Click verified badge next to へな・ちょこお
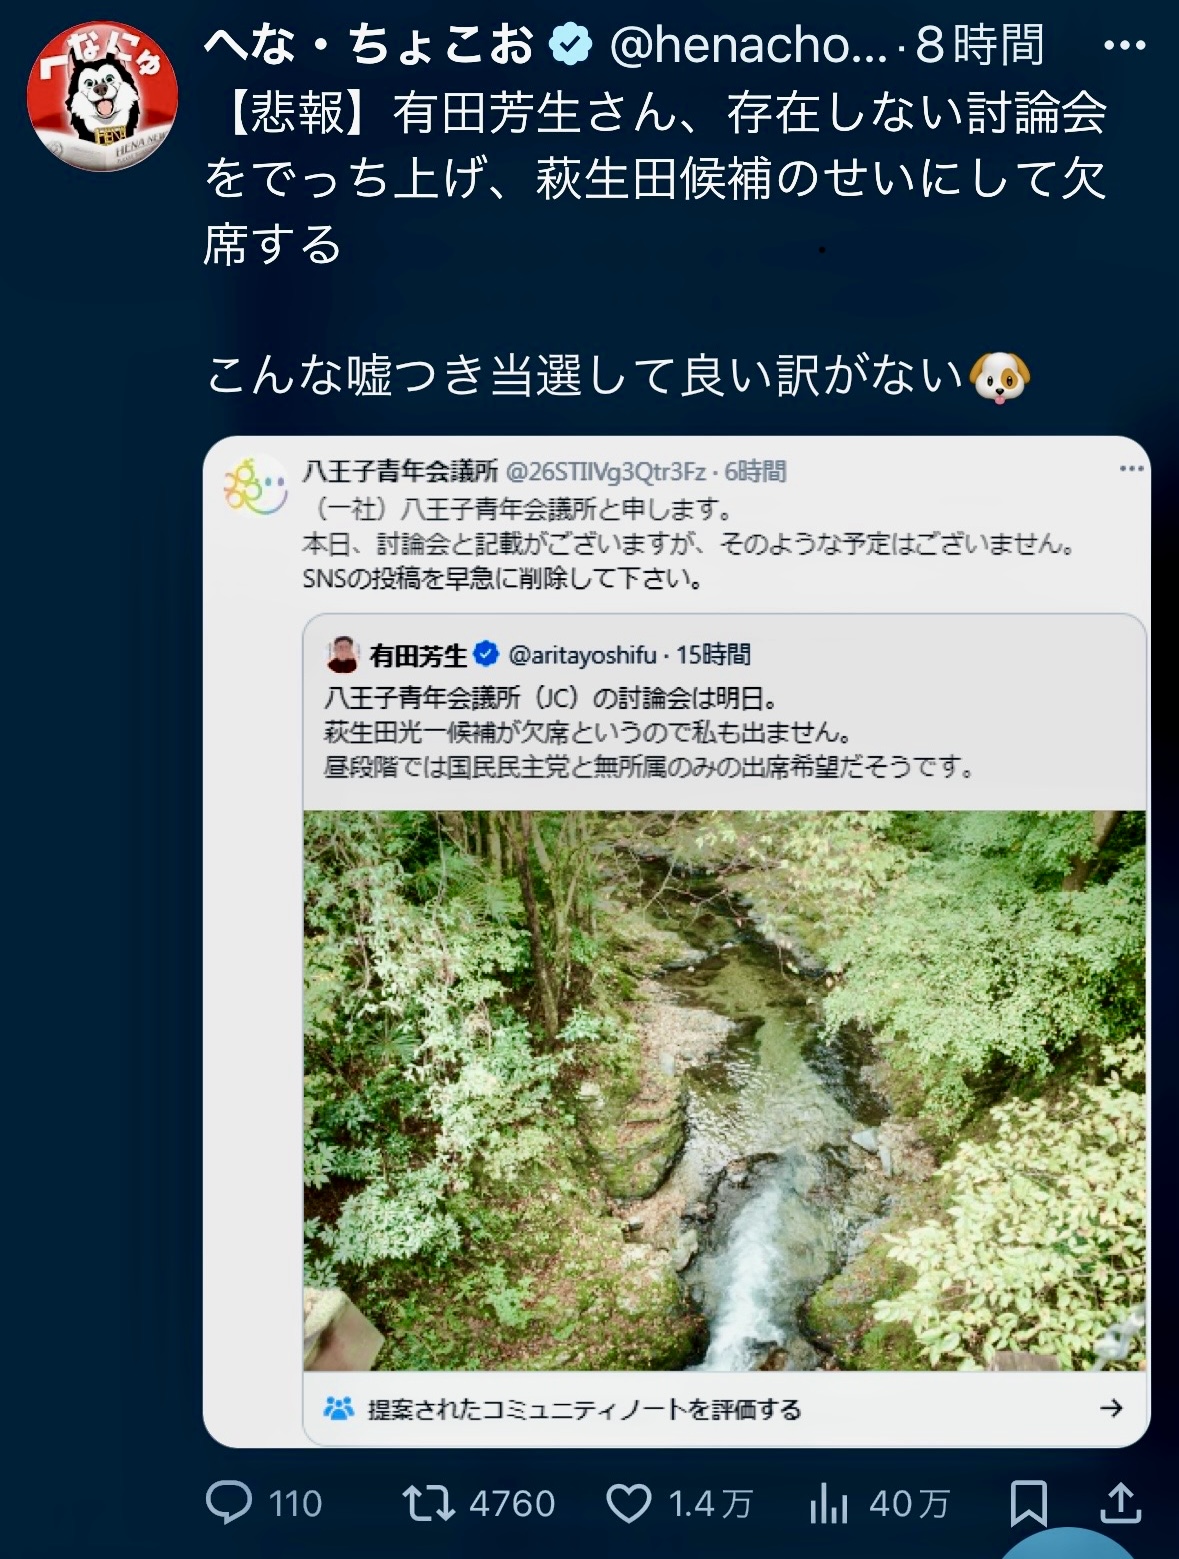 click(568, 42)
